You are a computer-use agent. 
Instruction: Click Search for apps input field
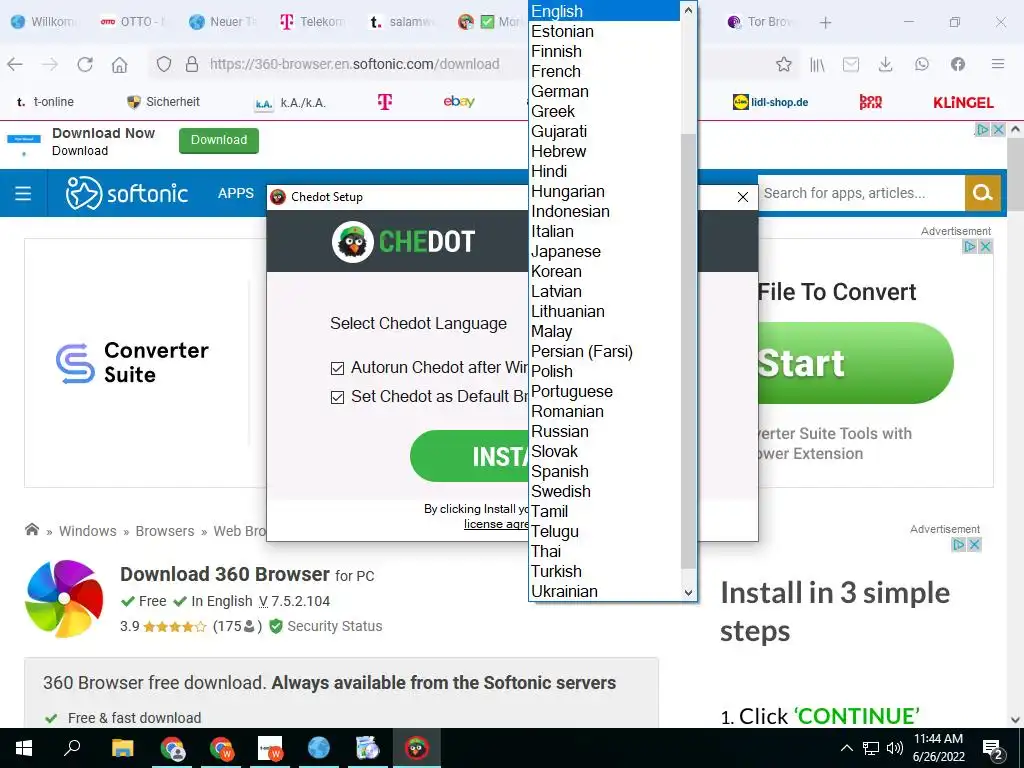862,193
